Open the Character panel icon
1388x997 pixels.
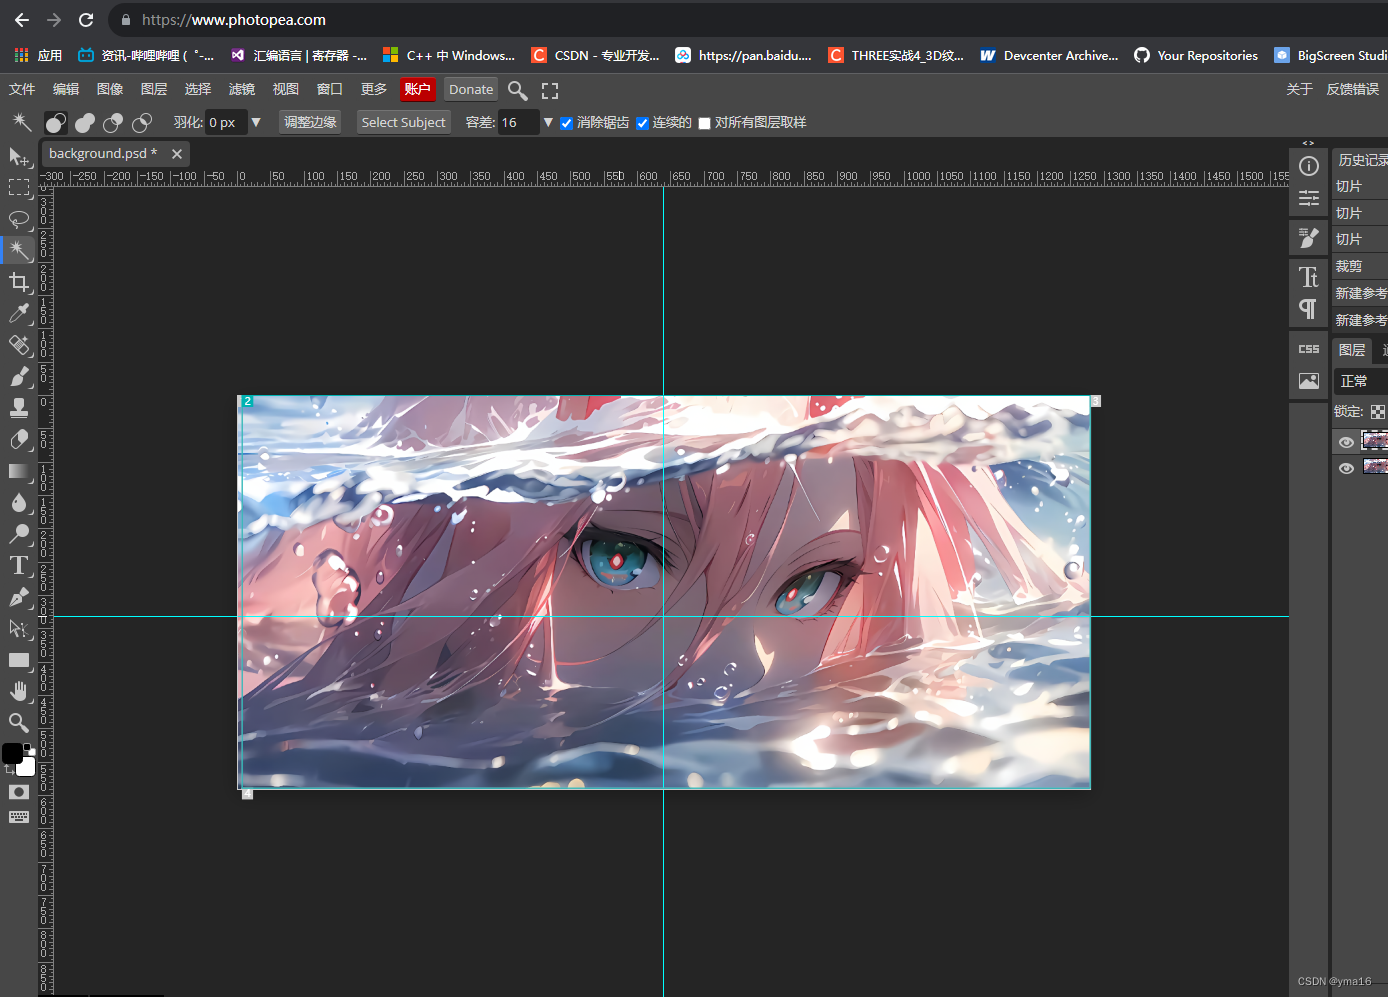1309,277
